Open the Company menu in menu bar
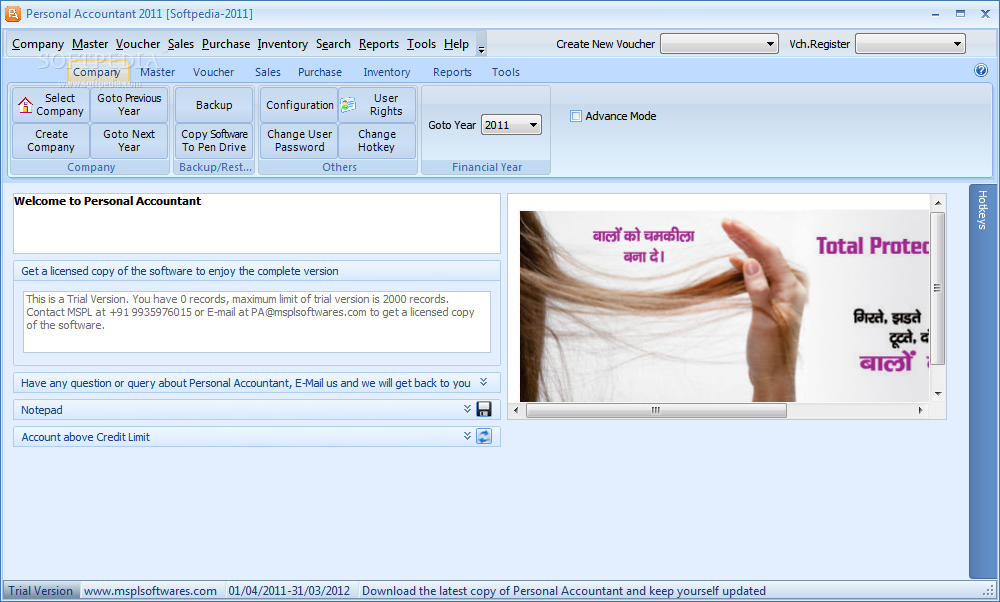This screenshot has width=1000, height=602. click(38, 44)
